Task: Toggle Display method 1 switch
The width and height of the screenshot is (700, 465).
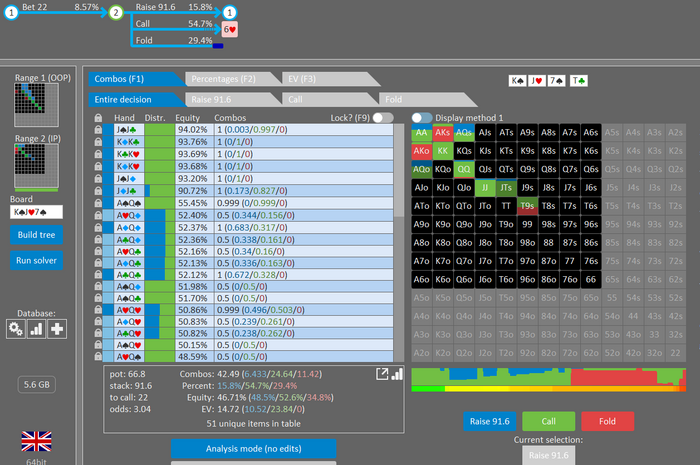Action: click(x=422, y=118)
